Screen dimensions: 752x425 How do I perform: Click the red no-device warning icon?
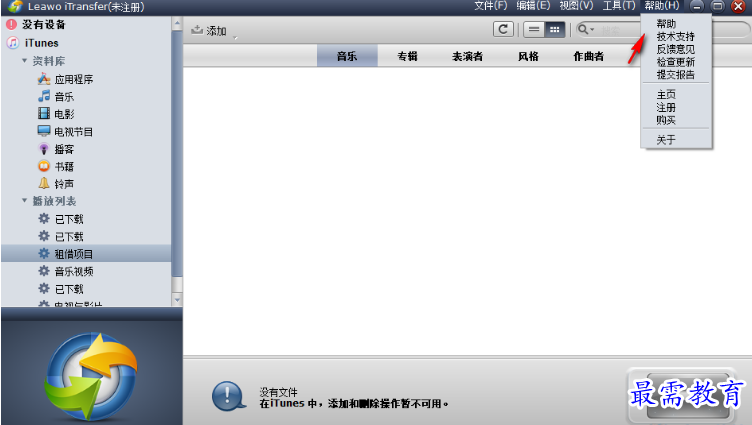click(12, 24)
